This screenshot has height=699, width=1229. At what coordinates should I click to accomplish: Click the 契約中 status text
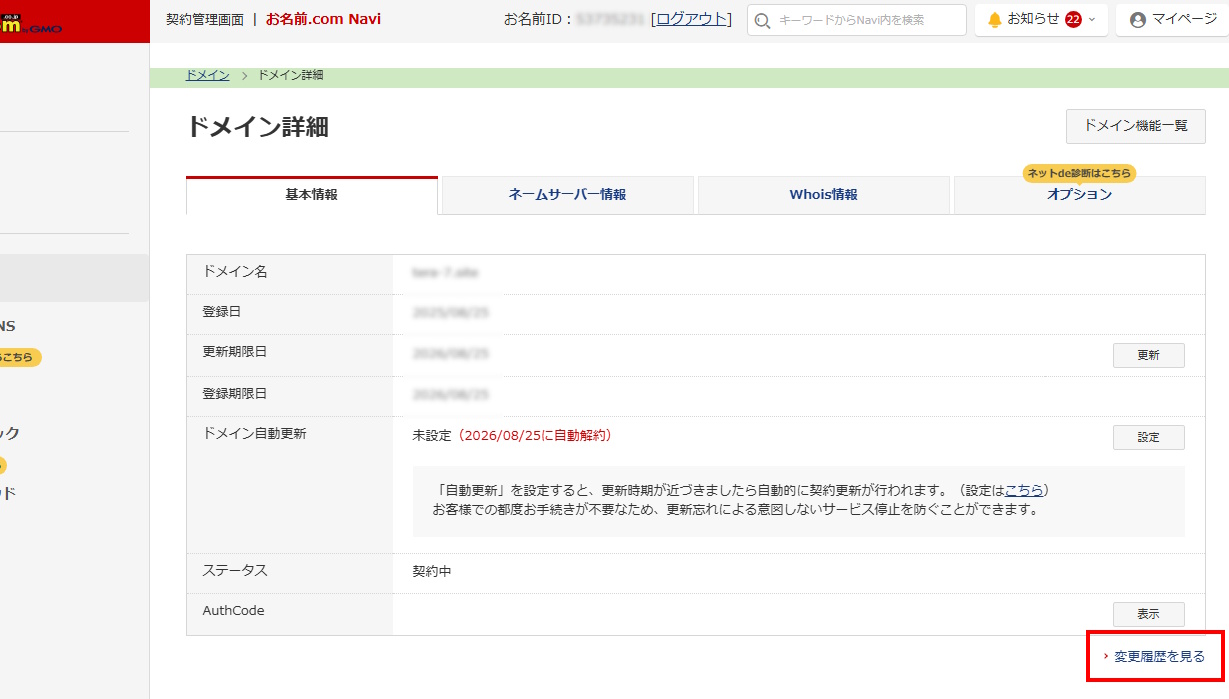[x=432, y=572]
